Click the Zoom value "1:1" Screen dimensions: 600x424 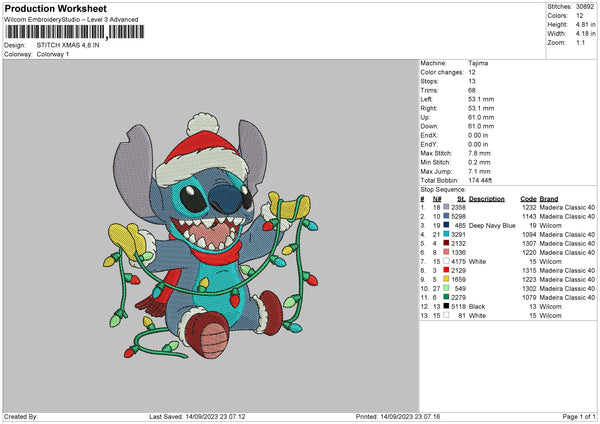click(580, 42)
